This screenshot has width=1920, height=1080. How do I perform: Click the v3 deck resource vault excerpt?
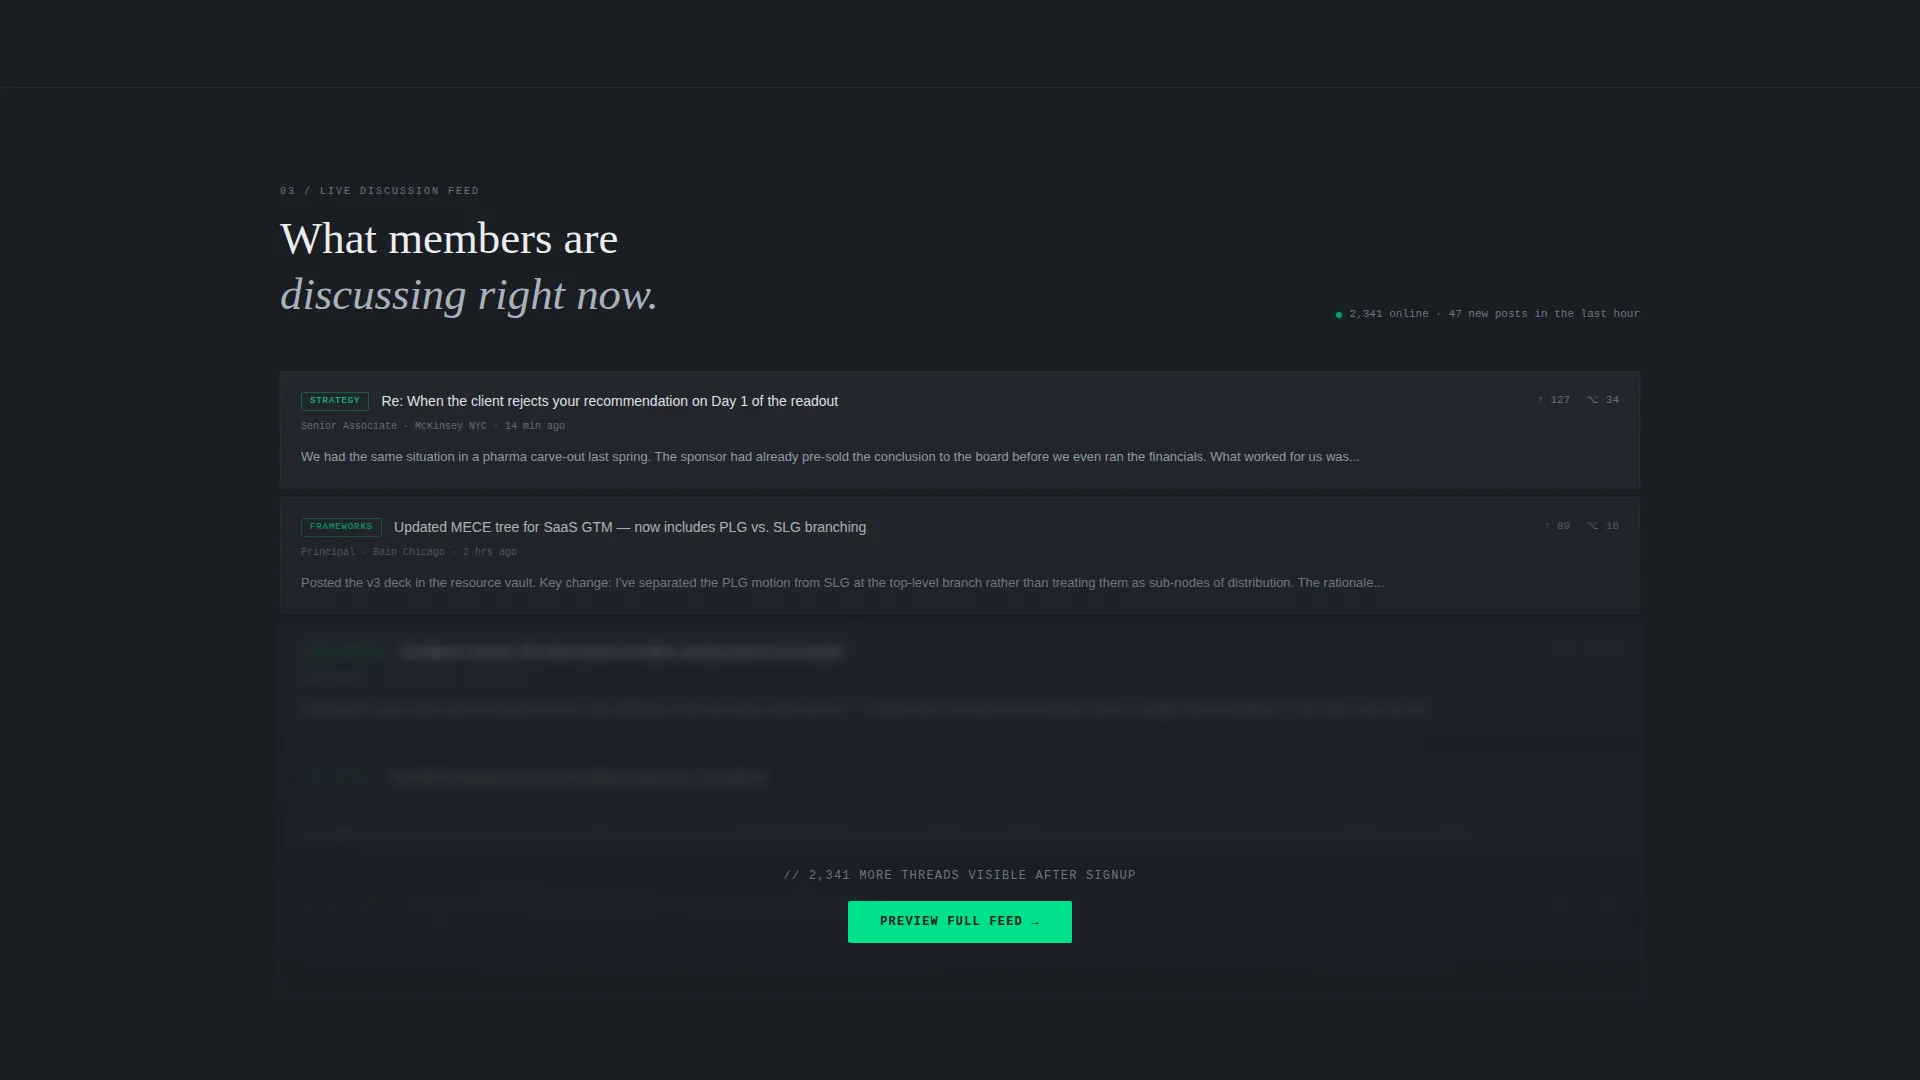[x=842, y=583]
